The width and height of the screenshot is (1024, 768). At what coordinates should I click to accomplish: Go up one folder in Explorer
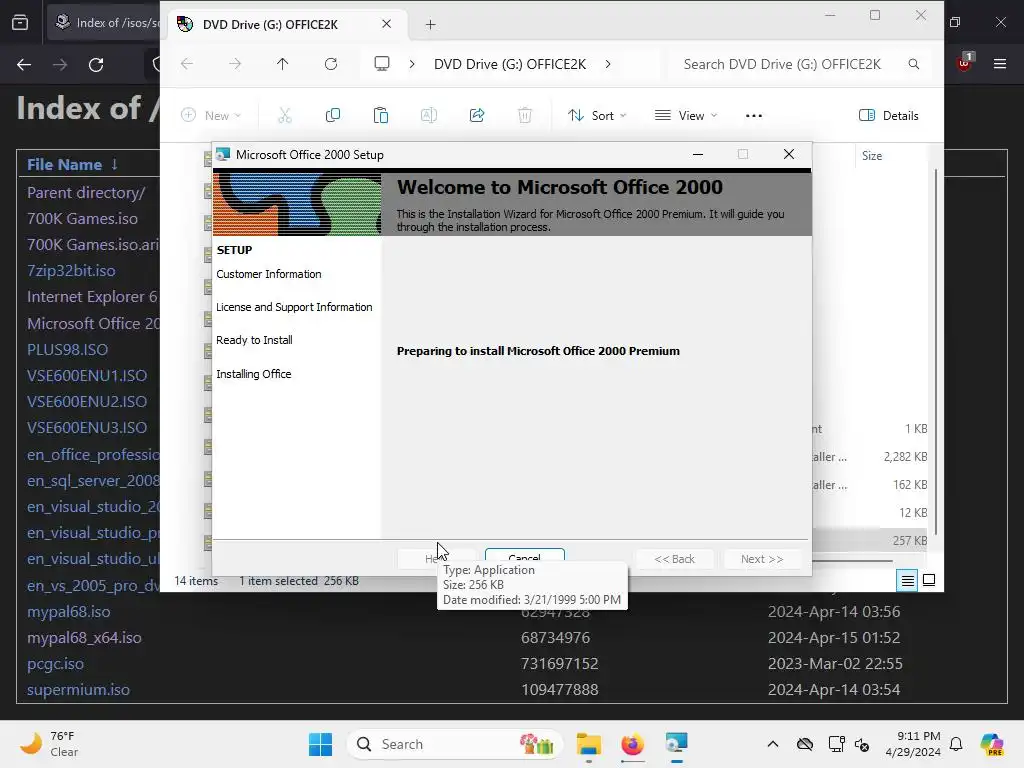282,64
